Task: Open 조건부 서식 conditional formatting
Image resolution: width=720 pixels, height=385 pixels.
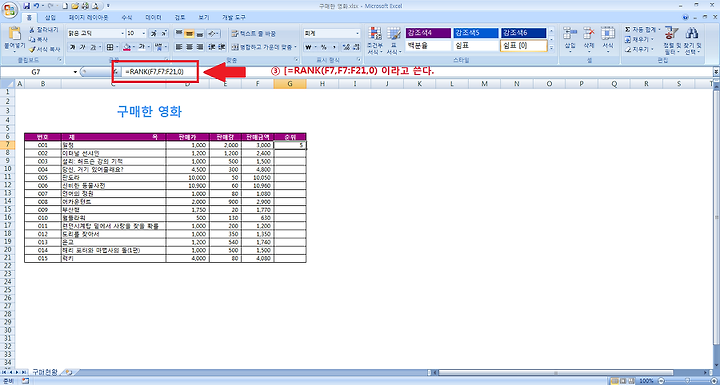Action: point(375,40)
